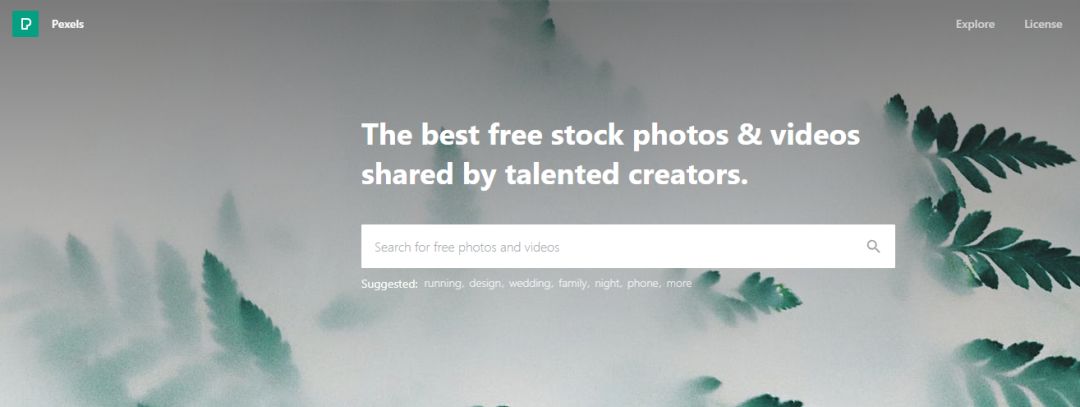Click the magnifying glass search icon
1080x407 pixels.
(873, 247)
